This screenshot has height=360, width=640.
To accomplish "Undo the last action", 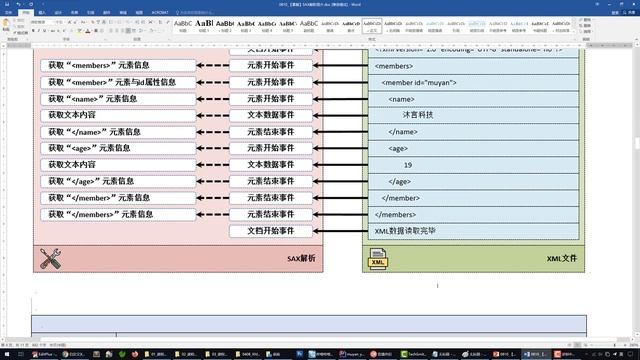I will [x=18, y=4].
